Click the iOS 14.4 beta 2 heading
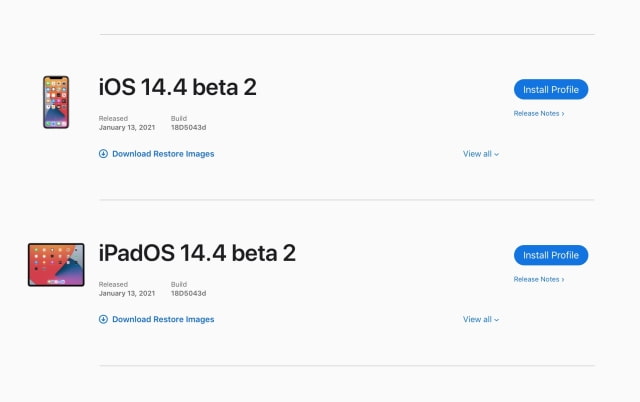640x402 pixels. [178, 87]
